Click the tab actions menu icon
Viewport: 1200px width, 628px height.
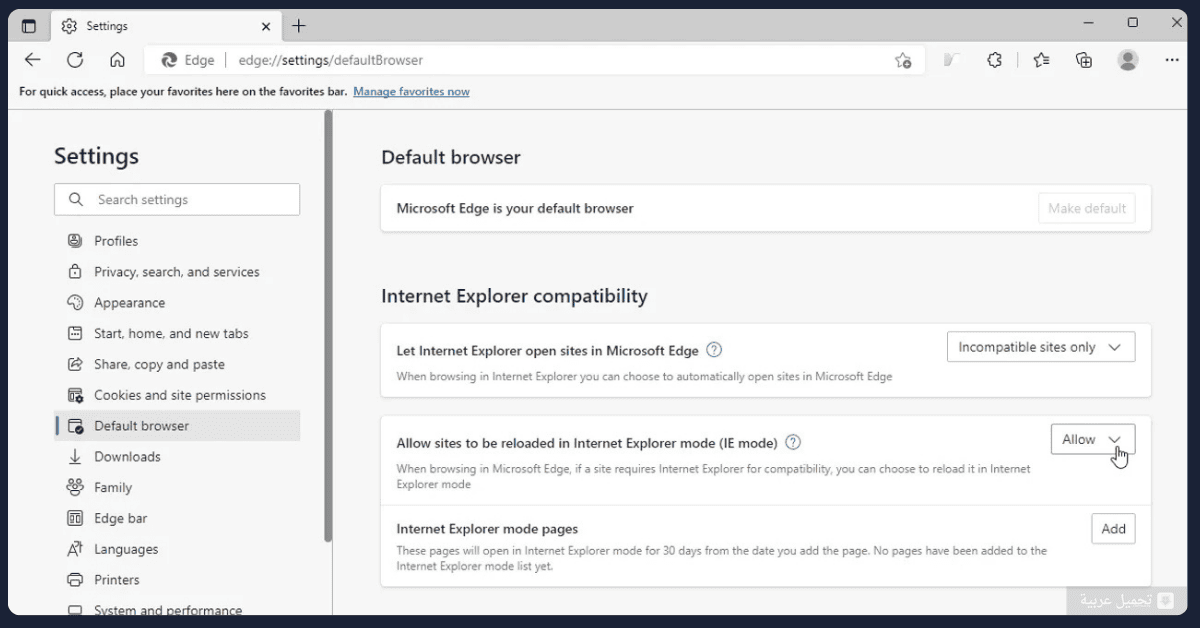point(29,26)
